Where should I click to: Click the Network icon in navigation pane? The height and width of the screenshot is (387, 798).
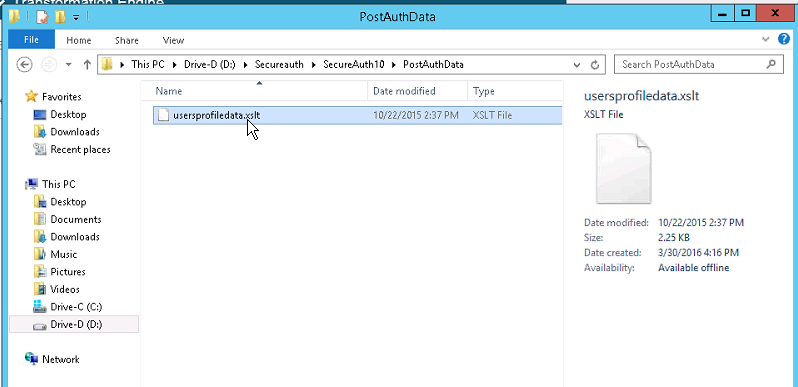pyautogui.click(x=32, y=359)
